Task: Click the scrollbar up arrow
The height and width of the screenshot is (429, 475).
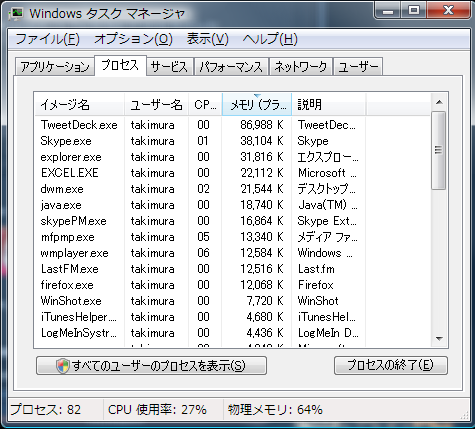Action: (x=439, y=102)
